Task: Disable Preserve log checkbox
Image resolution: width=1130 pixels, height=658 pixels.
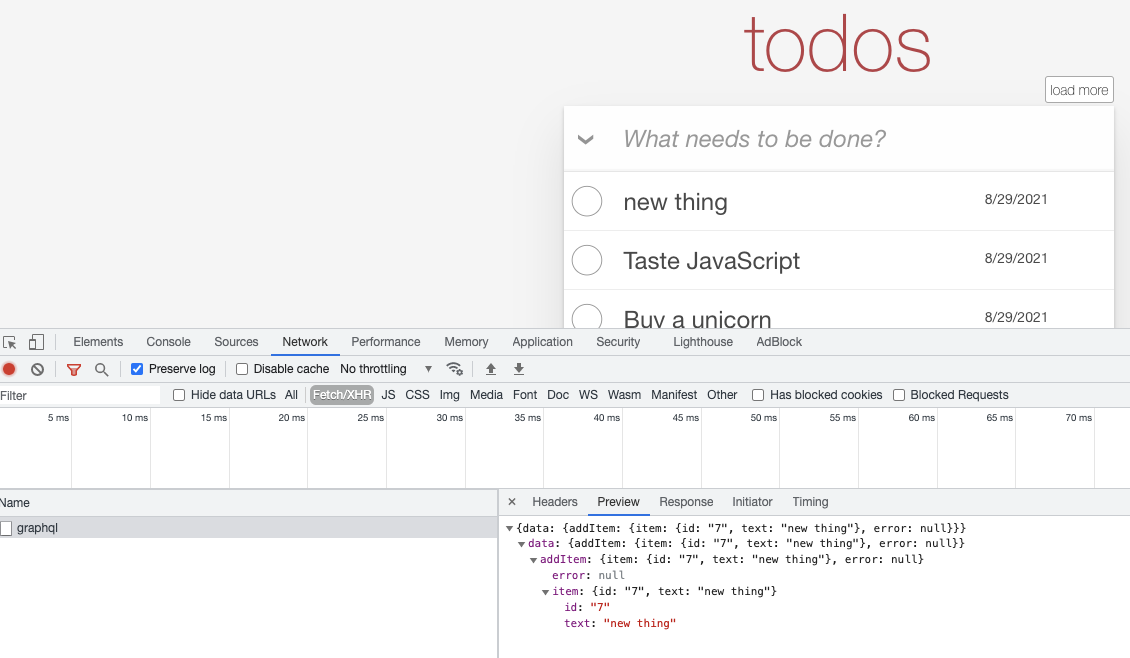Action: click(x=137, y=369)
